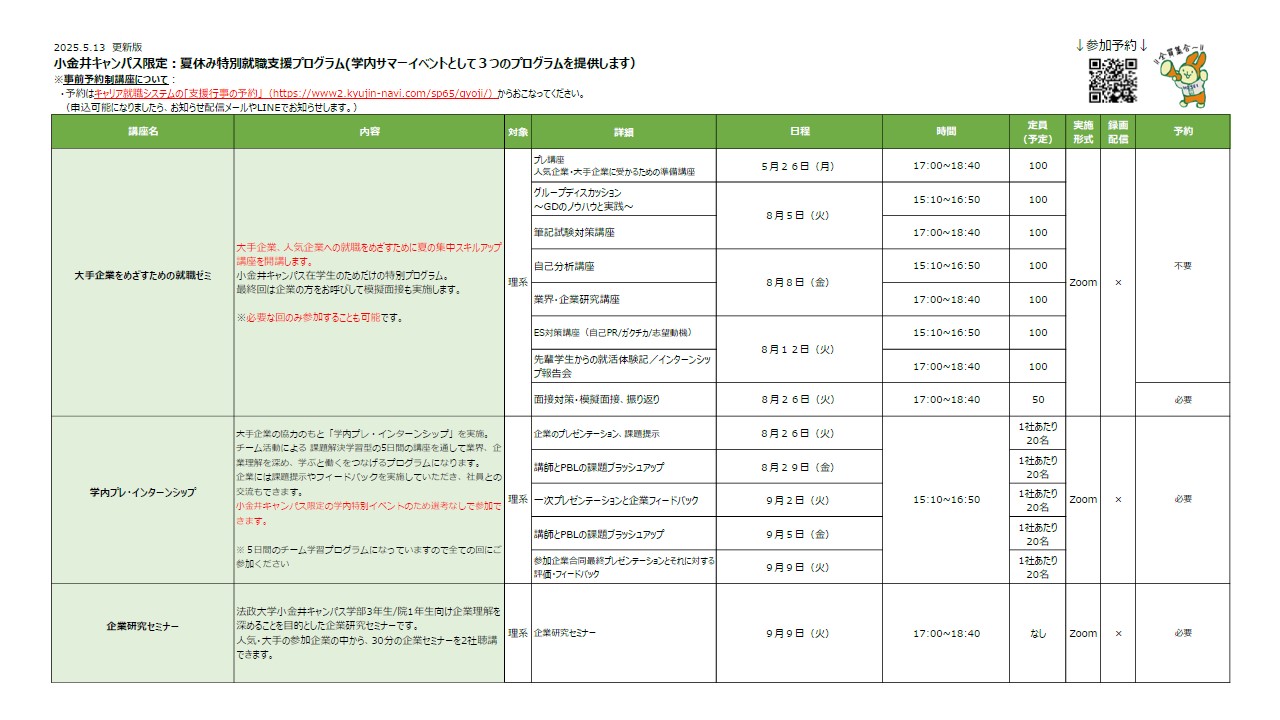Click the date 8月12日(火)
This screenshot has width=1280, height=720.
(x=798, y=349)
